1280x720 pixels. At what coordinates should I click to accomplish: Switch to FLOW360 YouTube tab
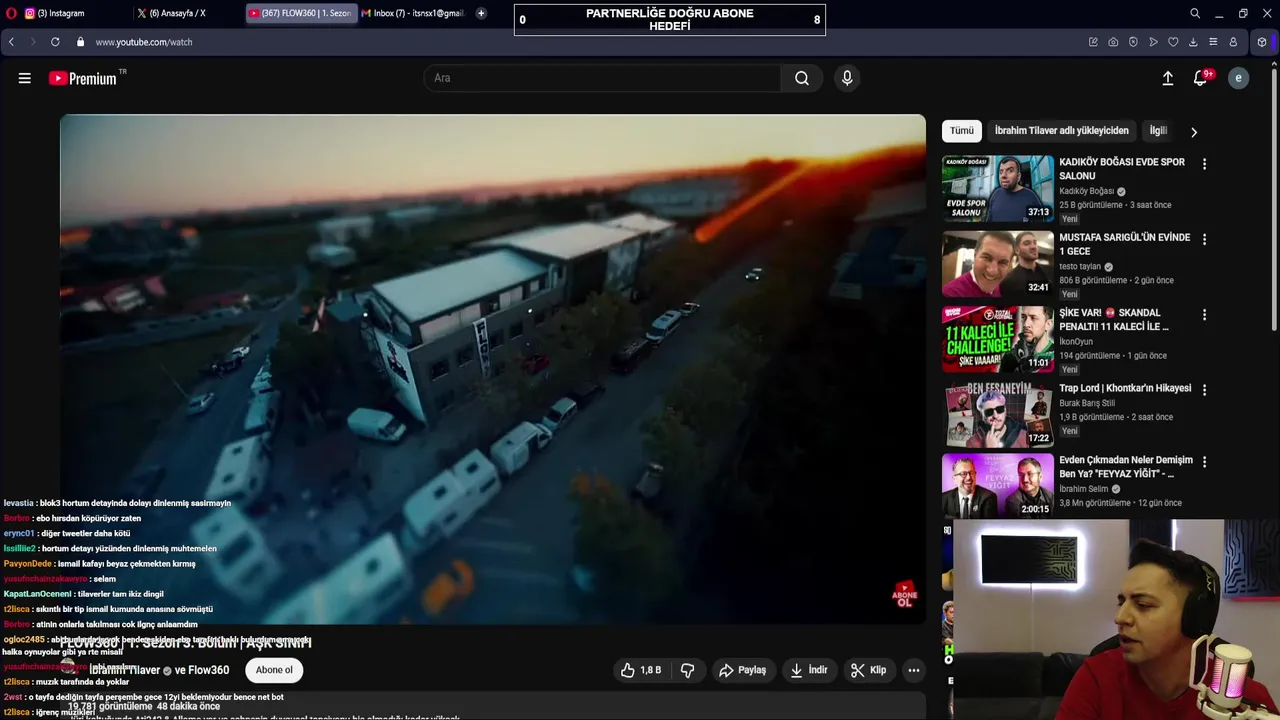300,13
